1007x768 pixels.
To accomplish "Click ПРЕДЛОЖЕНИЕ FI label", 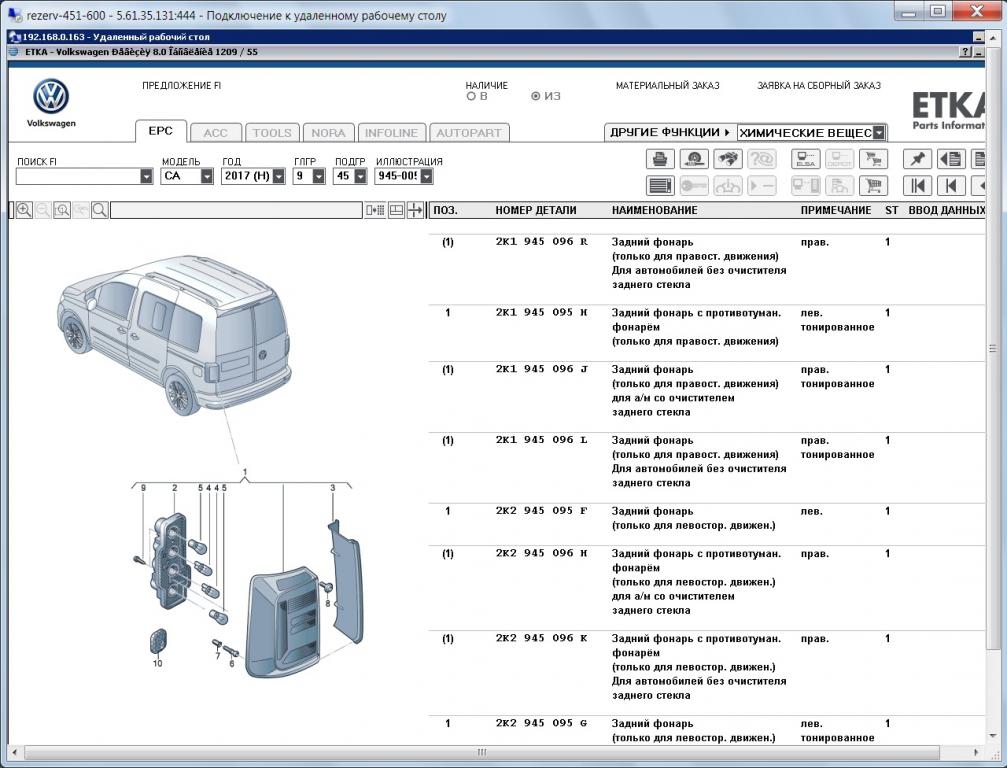I will click(x=182, y=85).
